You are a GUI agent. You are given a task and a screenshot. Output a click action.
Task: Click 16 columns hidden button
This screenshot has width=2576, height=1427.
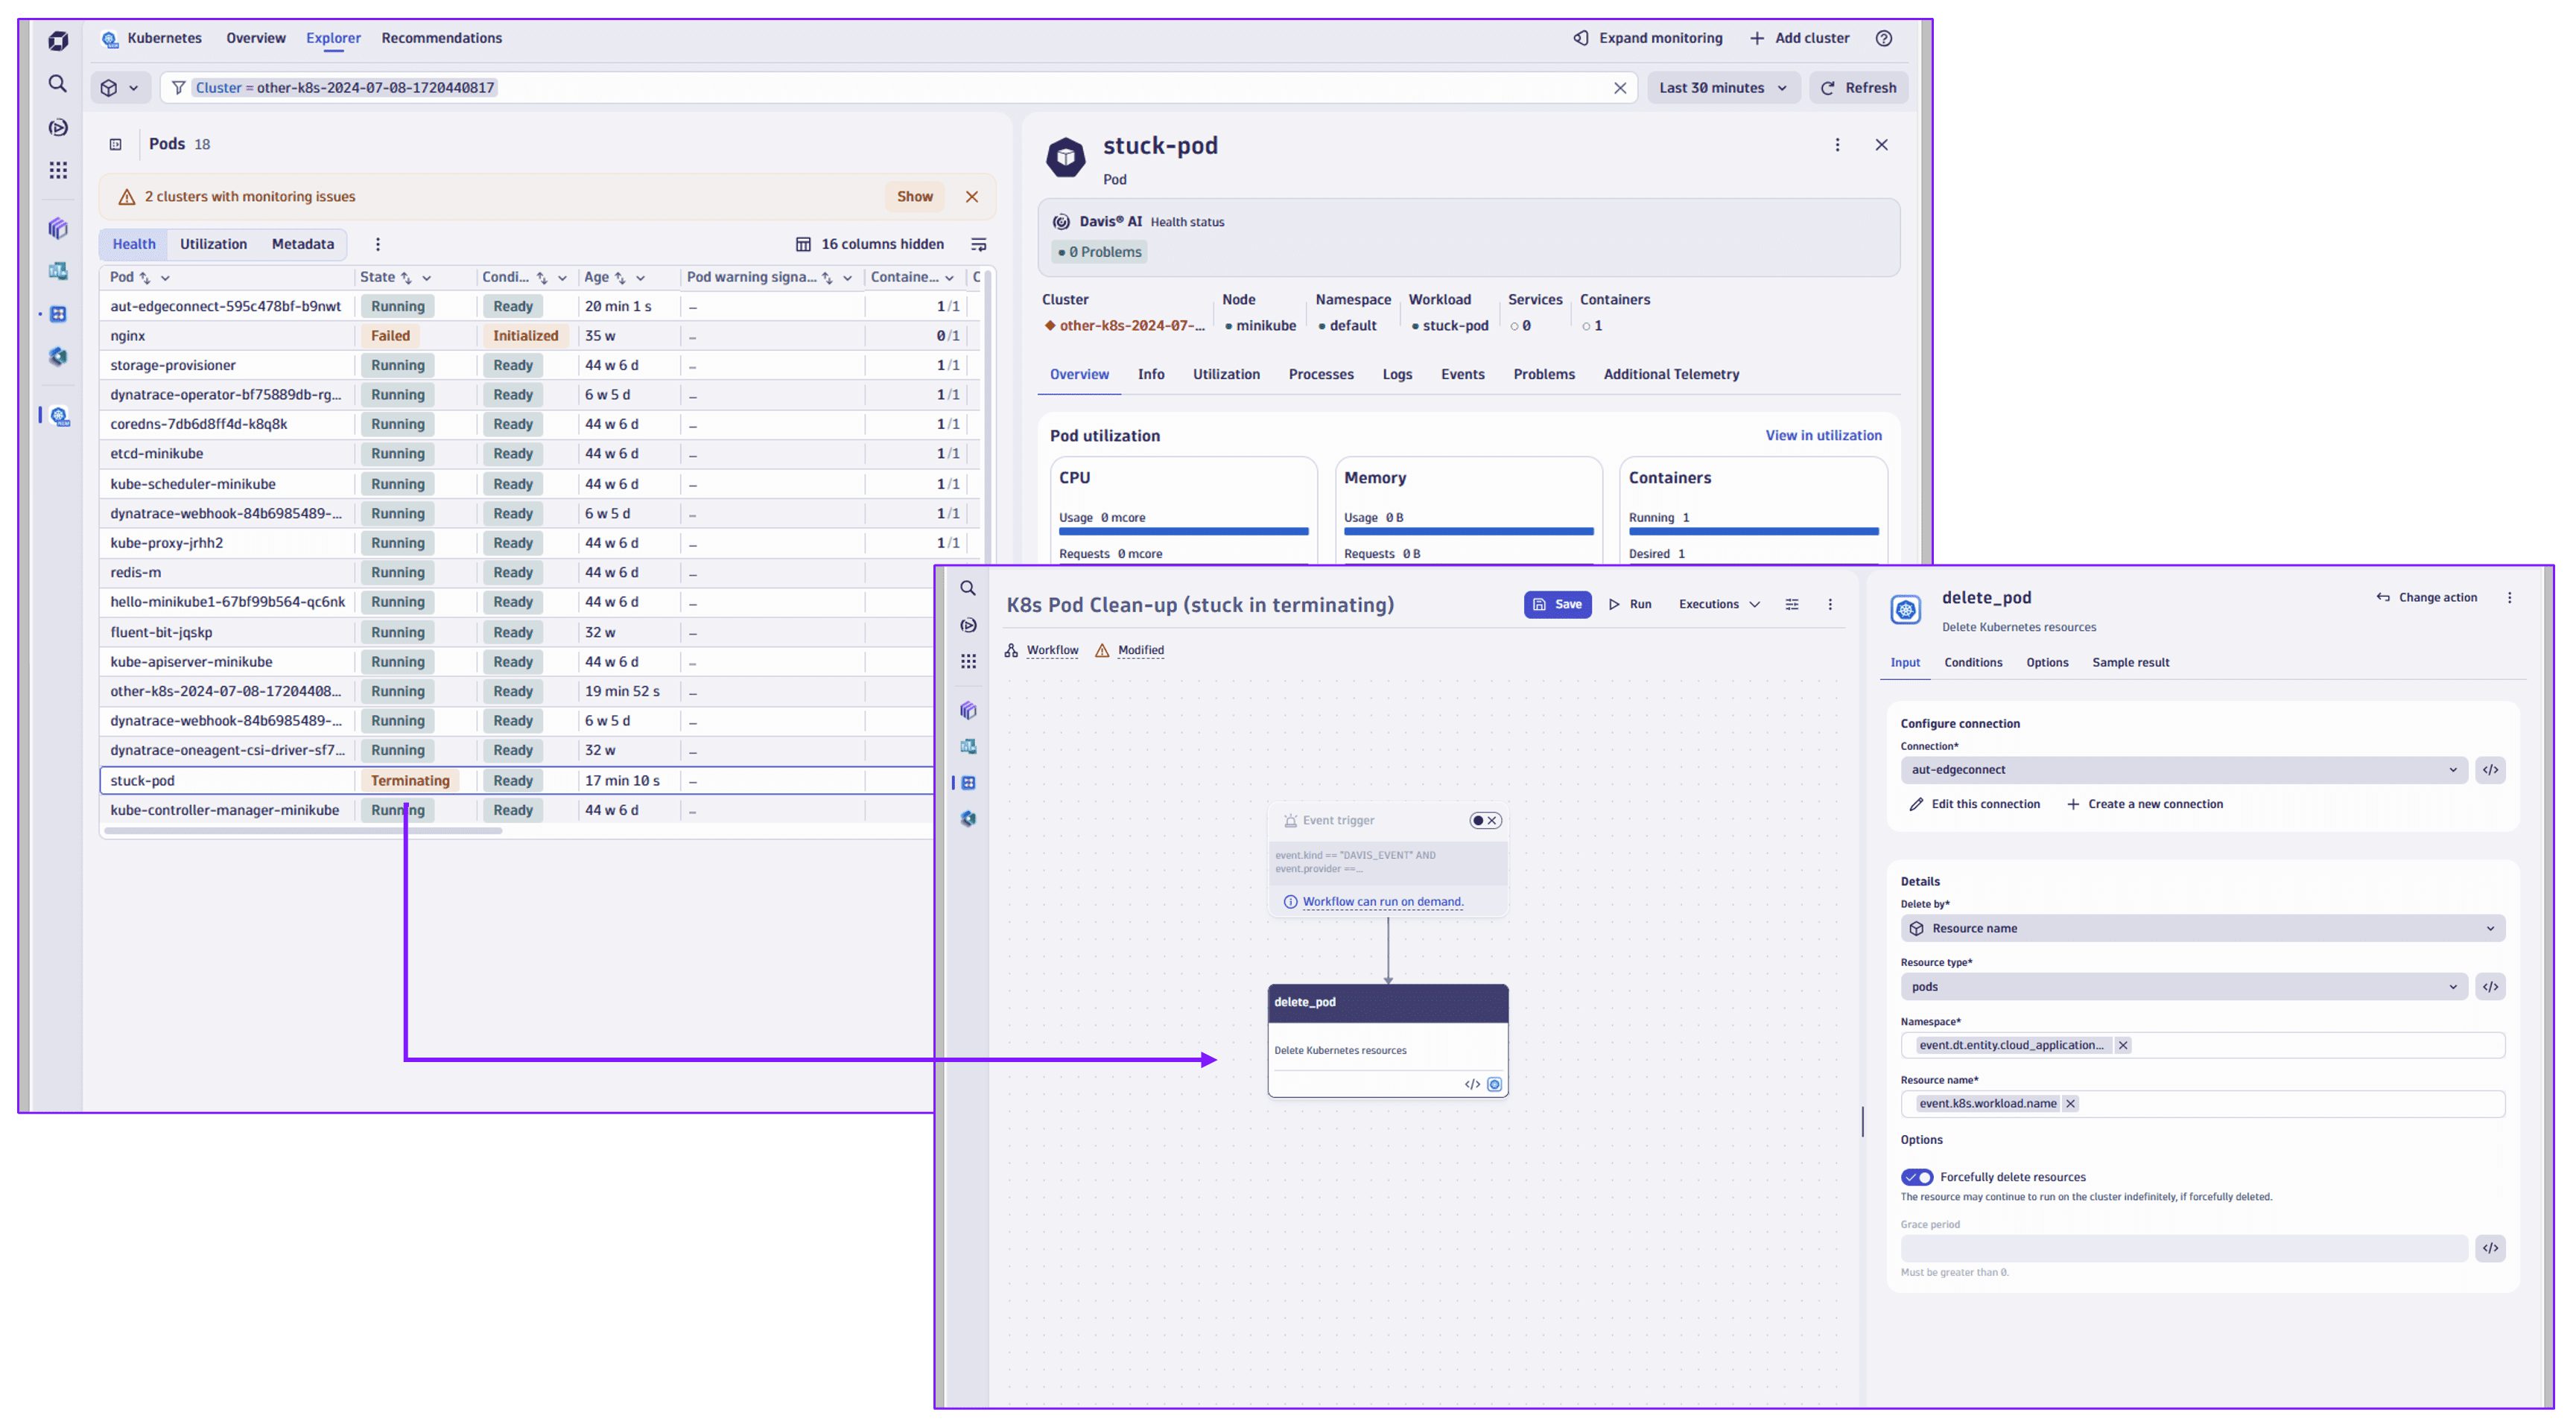870,244
